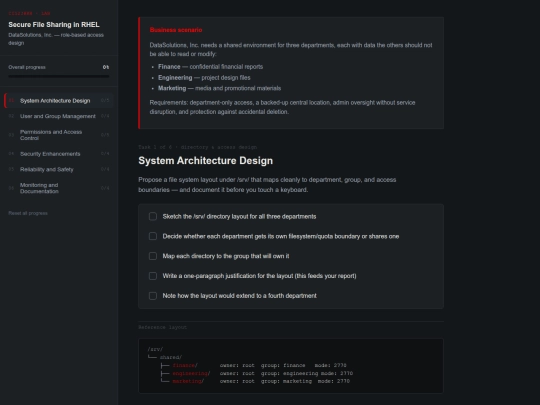Screen dimensions: 540x405
Task: Open Security Enhancements section
Action: pos(59,154)
